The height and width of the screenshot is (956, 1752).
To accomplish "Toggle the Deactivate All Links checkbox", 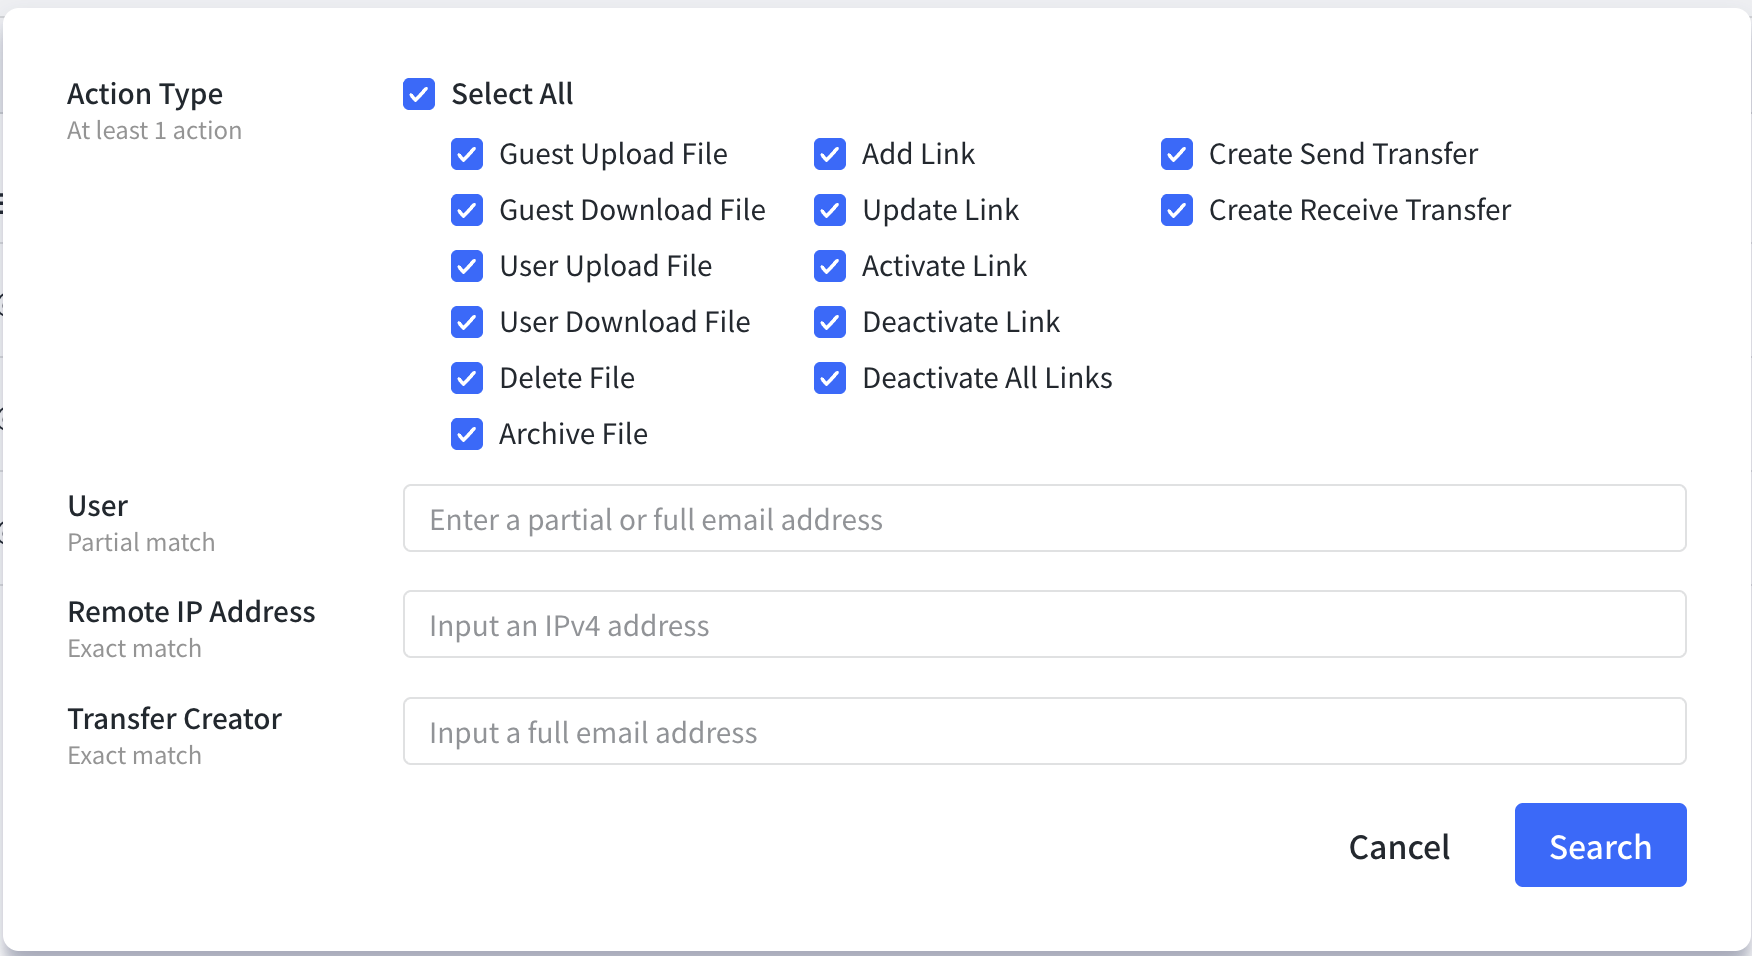I will point(830,378).
